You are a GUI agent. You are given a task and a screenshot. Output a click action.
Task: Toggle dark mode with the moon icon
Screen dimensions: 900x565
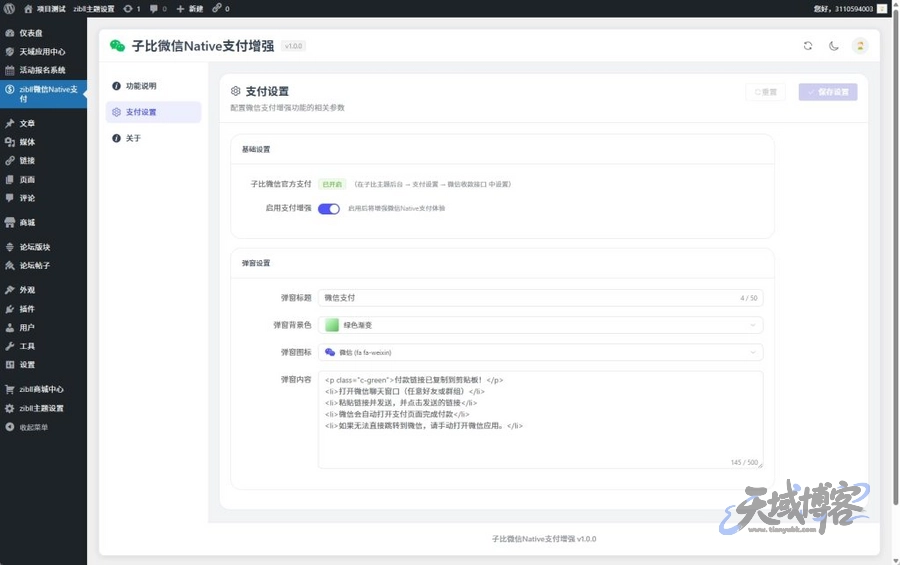[833, 46]
